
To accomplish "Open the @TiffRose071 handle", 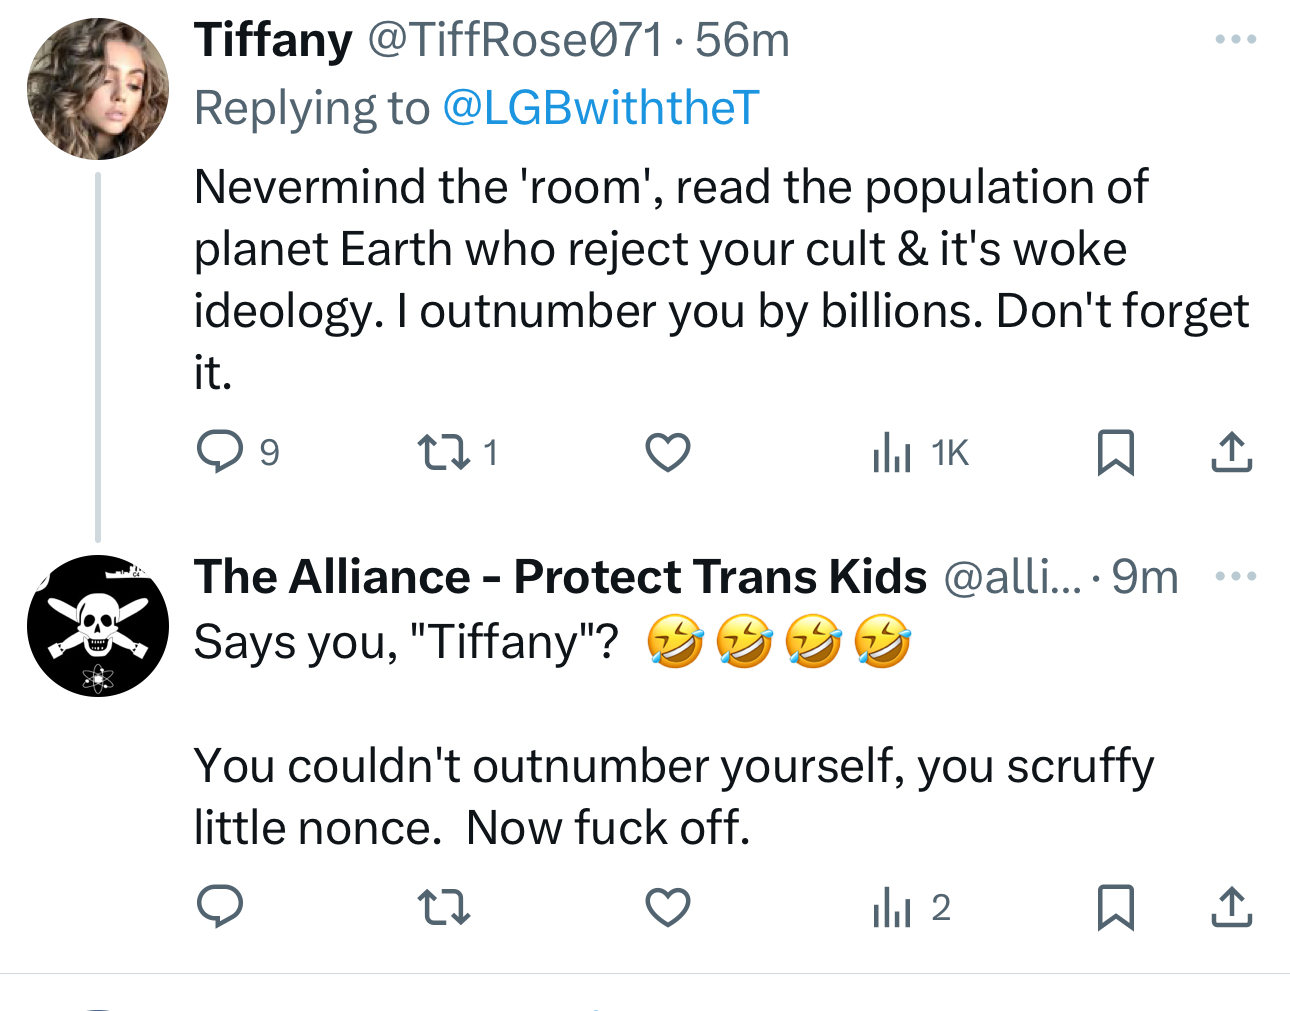I will point(515,41).
